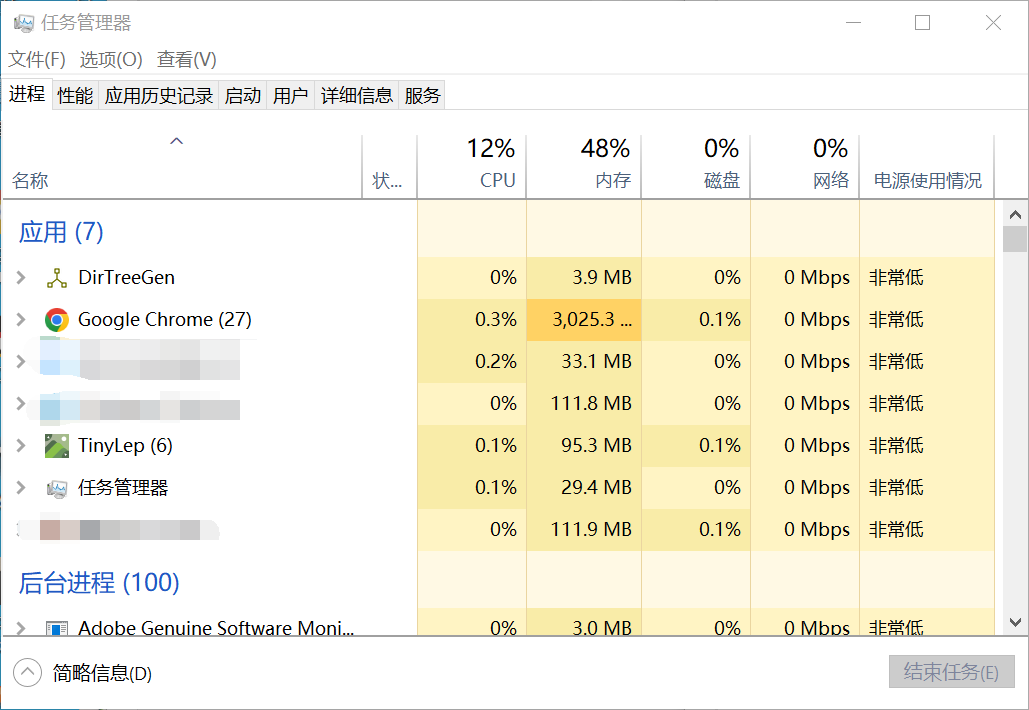This screenshot has height=710, width=1029.
Task: Click the 结束任务(E) button
Action: (952, 672)
